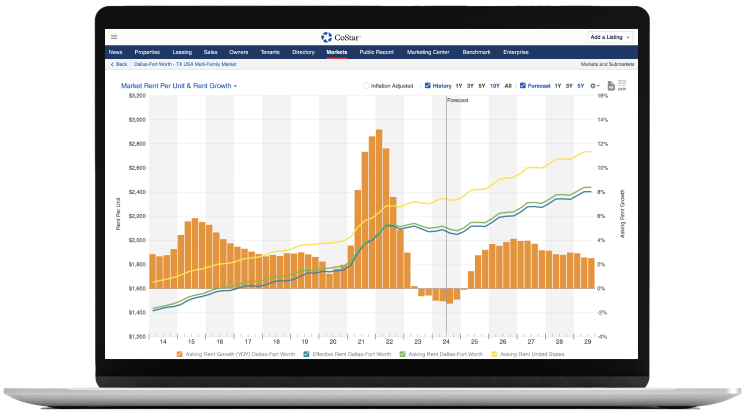Open the Add a Listing dropdown

tap(610, 37)
